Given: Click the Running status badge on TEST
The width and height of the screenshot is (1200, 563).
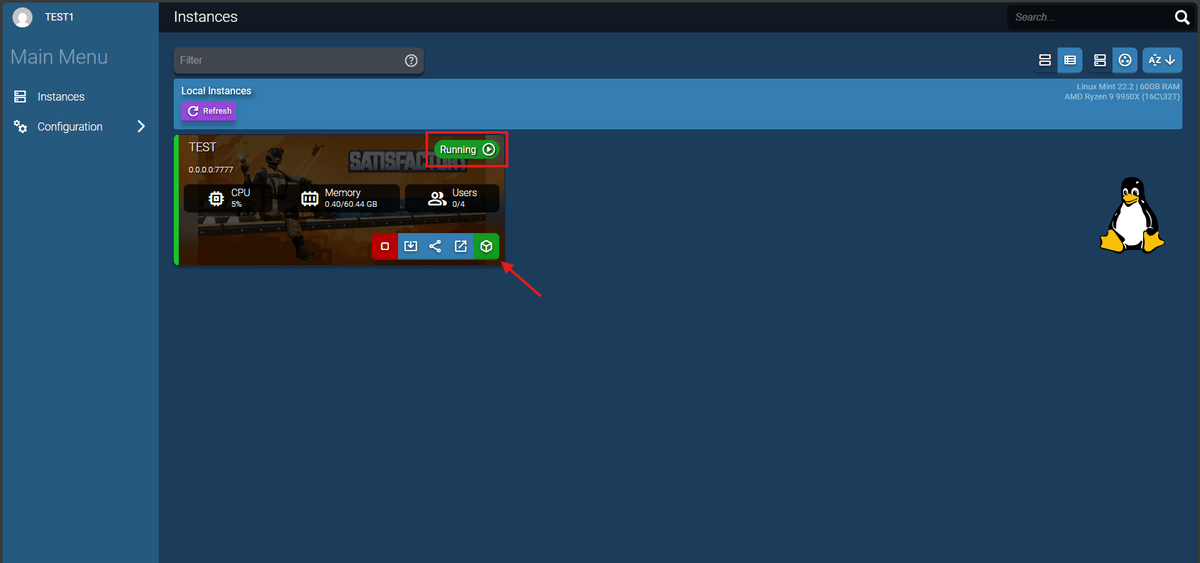Looking at the screenshot, I should coord(467,149).
